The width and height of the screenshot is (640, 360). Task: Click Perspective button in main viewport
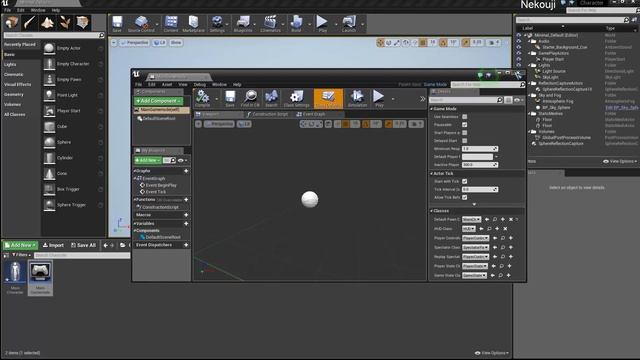(x=135, y=42)
